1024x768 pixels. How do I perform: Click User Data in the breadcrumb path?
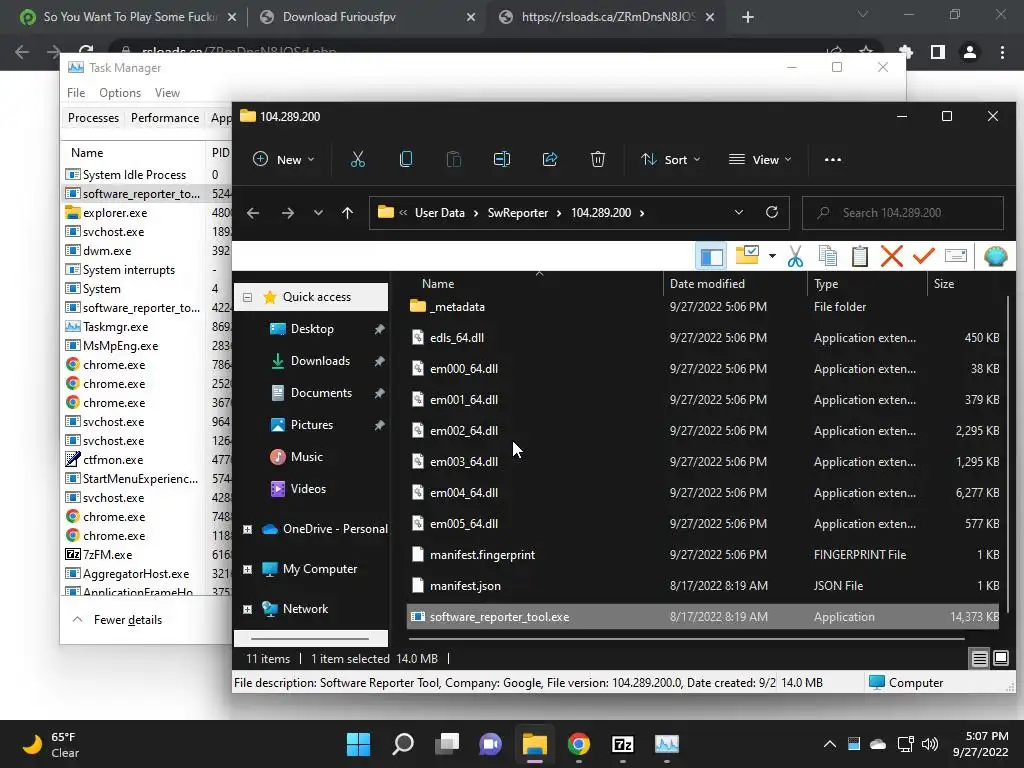point(440,213)
